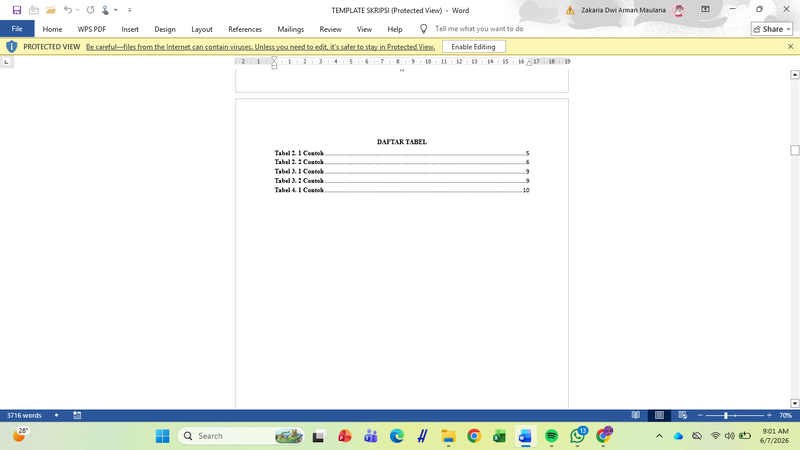Open Microsoft Edge from the taskbar
The height and width of the screenshot is (450, 800).
(x=396, y=436)
